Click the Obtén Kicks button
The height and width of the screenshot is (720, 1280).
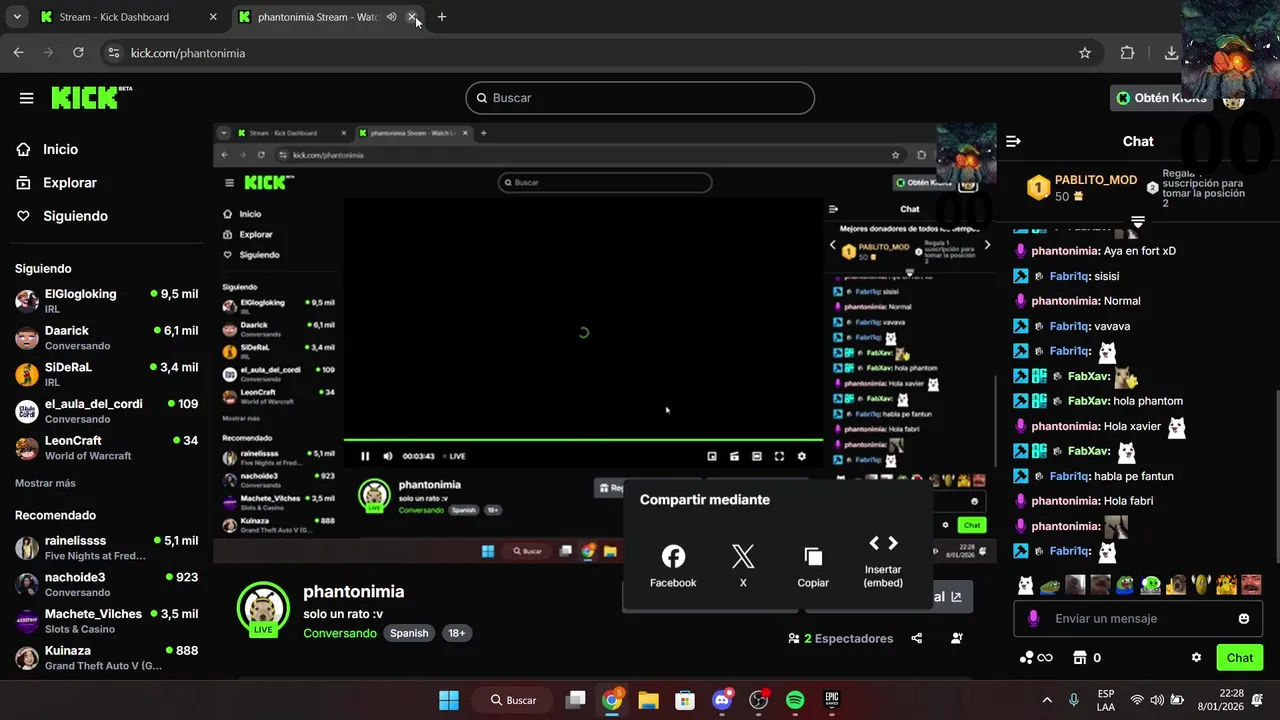(1162, 98)
